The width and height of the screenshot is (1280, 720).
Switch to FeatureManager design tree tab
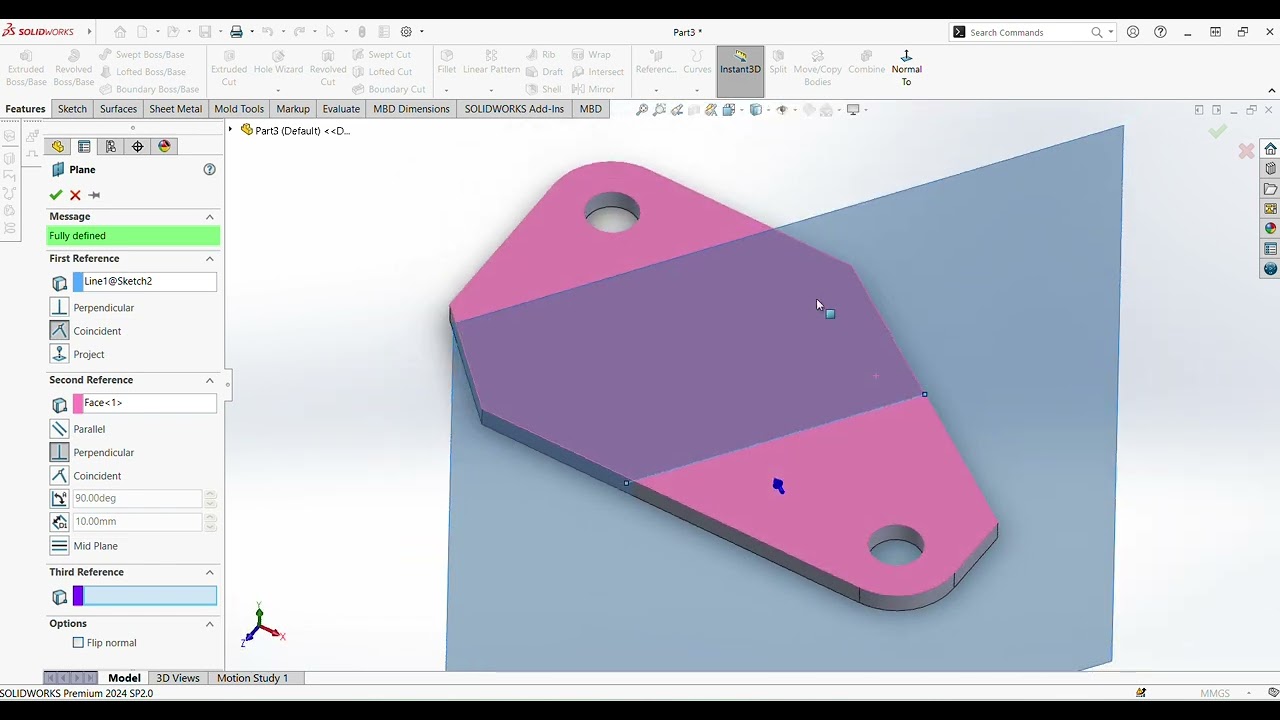point(58,147)
